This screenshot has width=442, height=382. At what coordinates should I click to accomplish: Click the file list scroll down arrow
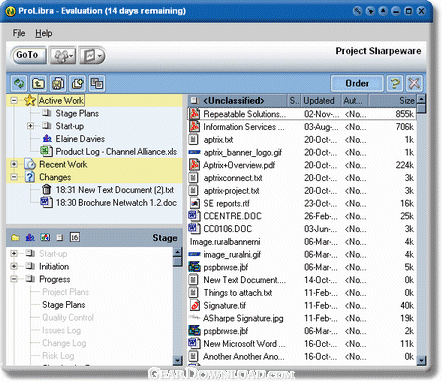coord(422,360)
